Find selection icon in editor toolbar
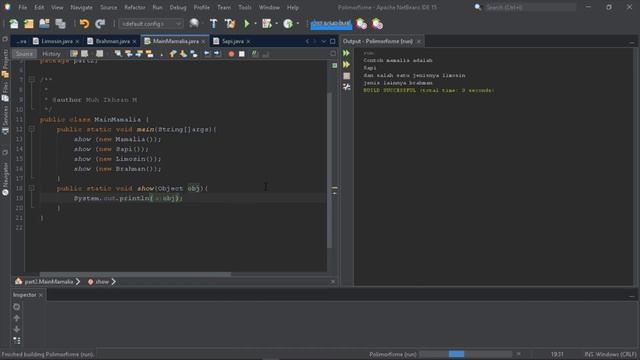 tap(118, 54)
